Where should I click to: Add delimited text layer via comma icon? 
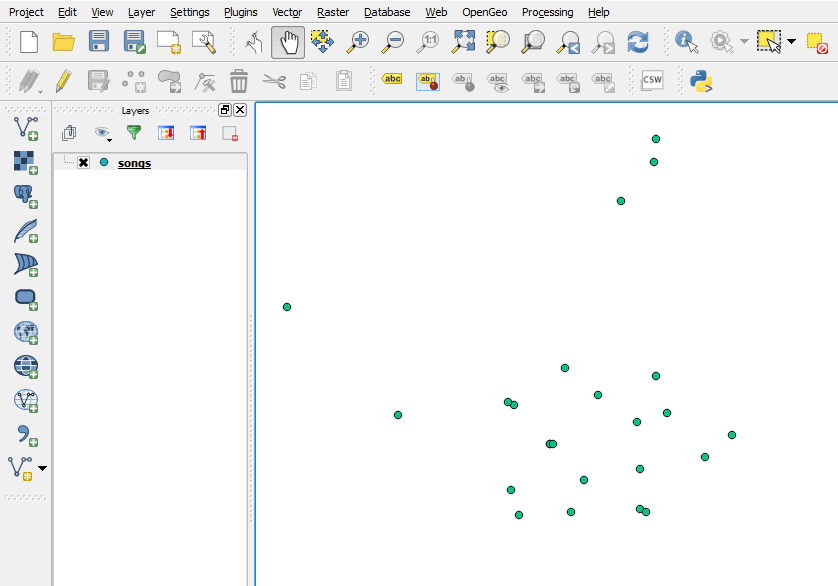tap(25, 435)
